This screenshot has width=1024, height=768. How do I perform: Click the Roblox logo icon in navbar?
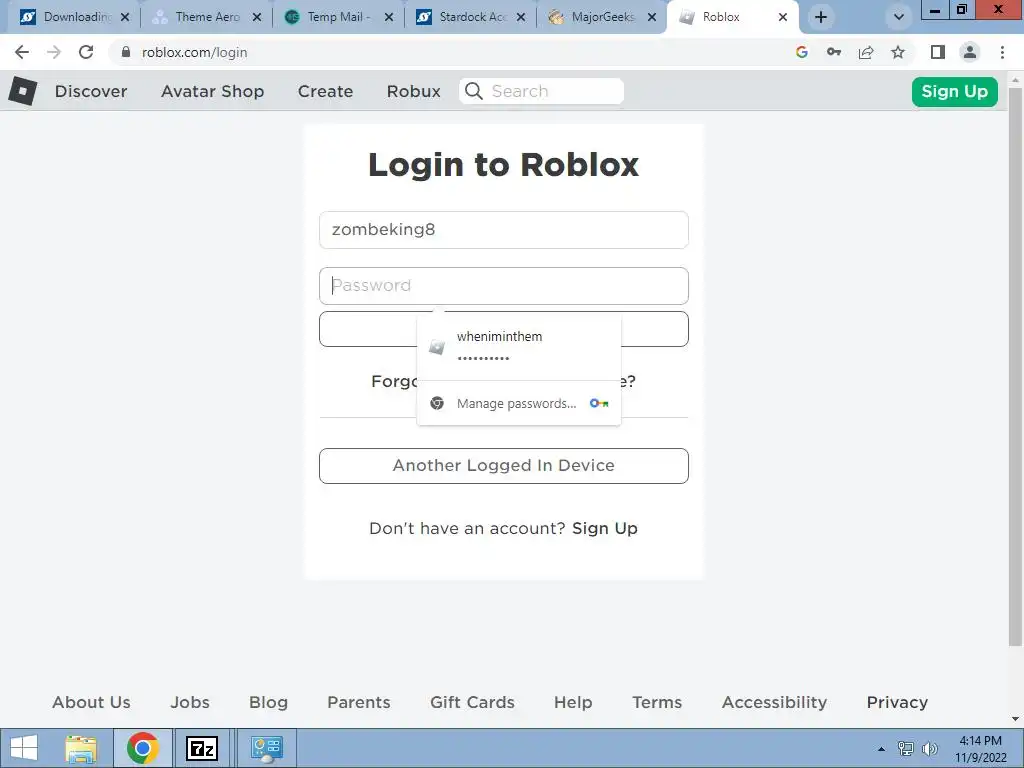tap(23, 91)
